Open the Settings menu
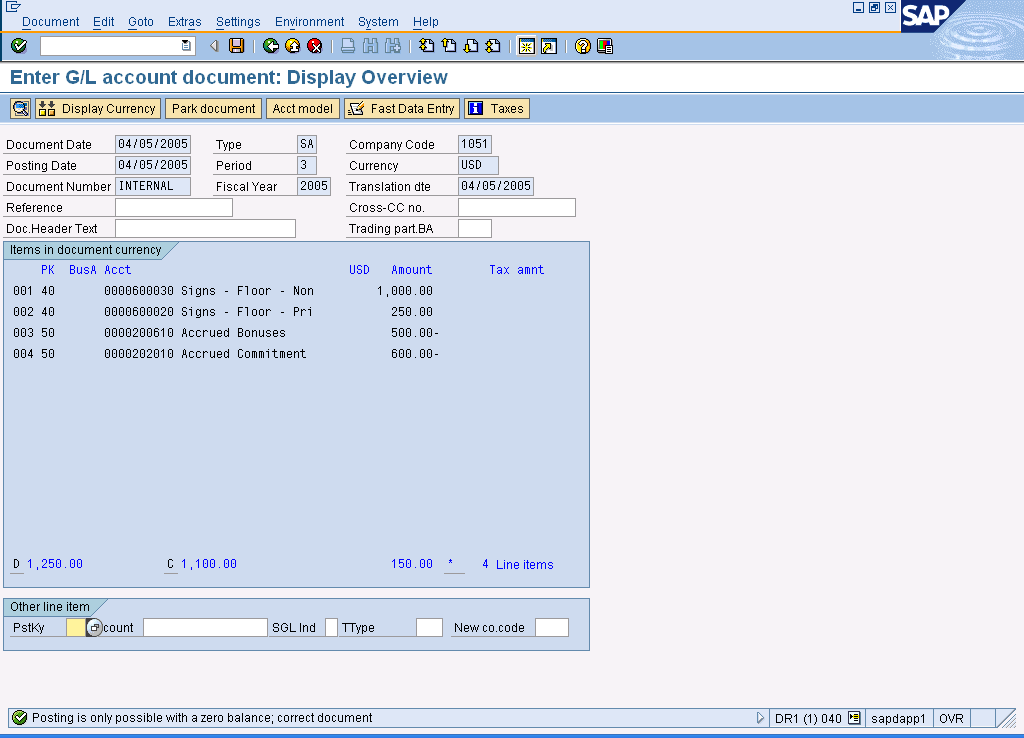The height and width of the screenshot is (738, 1024). [238, 22]
